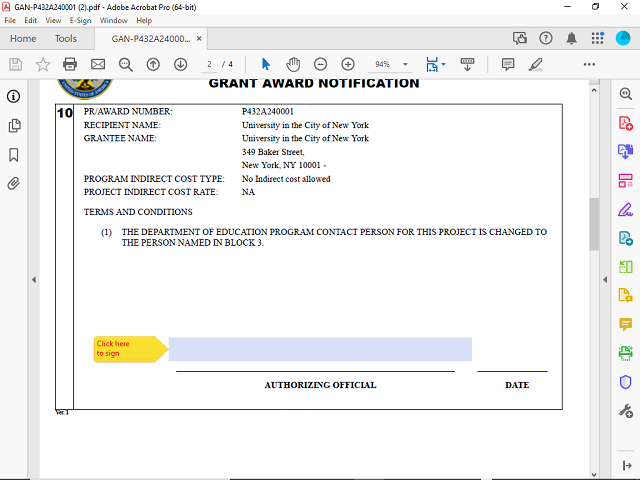Open the Fill & Sign pen tool
The image size is (640, 480).
626,210
